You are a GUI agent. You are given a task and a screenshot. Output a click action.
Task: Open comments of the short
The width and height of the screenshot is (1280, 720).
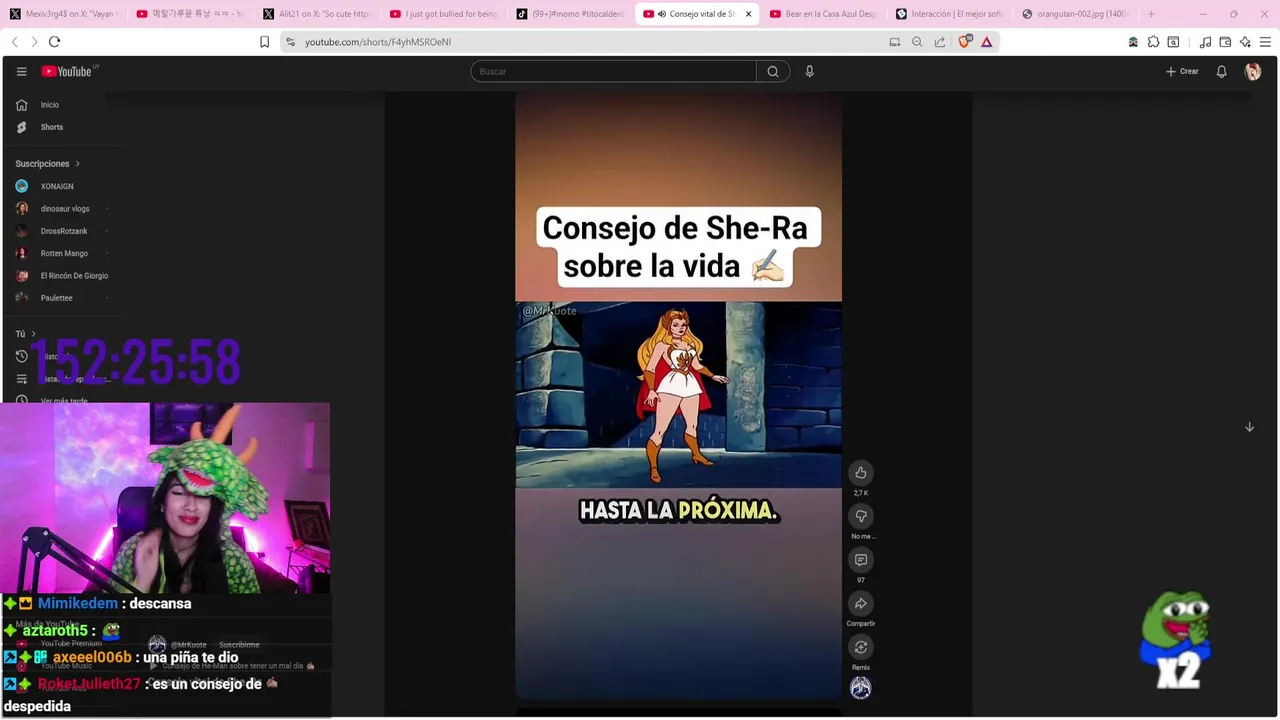click(860, 560)
